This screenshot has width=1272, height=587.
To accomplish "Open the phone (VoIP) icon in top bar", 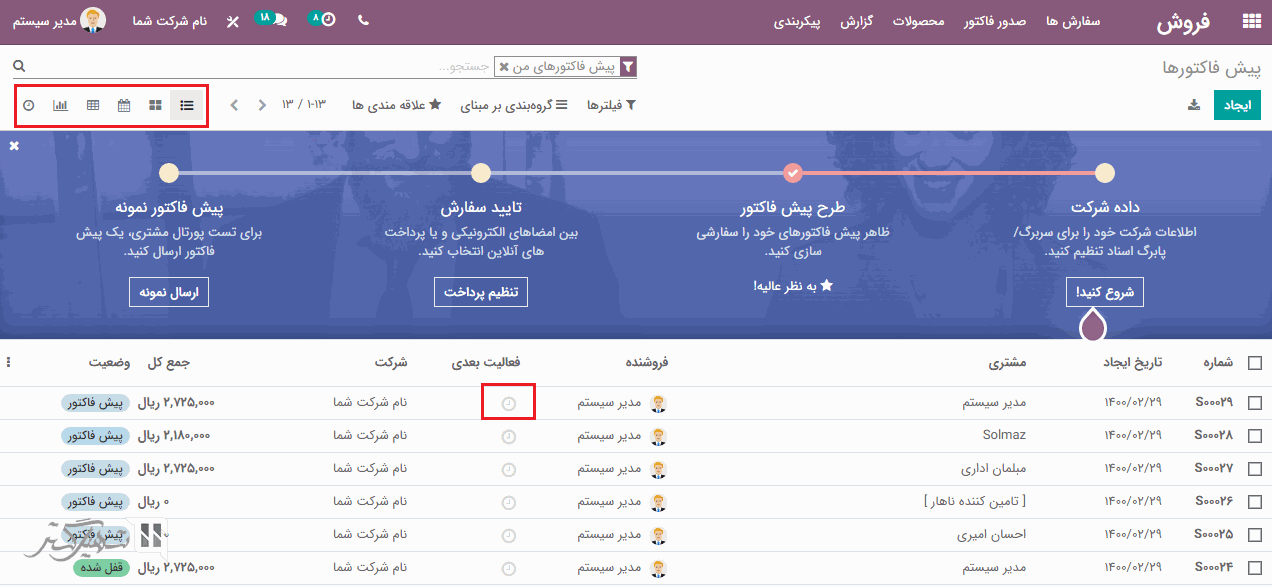I will click(363, 20).
